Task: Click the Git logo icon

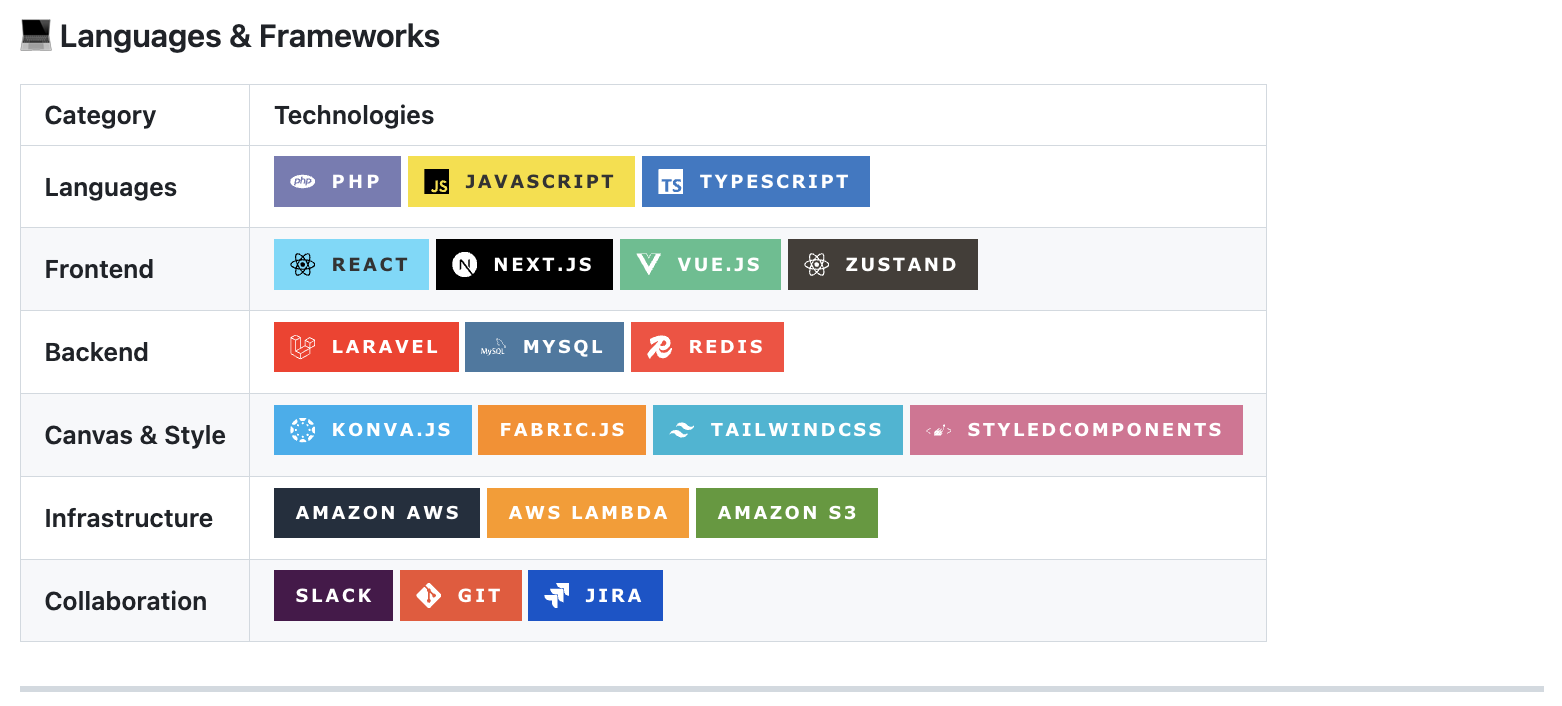Action: coord(428,596)
